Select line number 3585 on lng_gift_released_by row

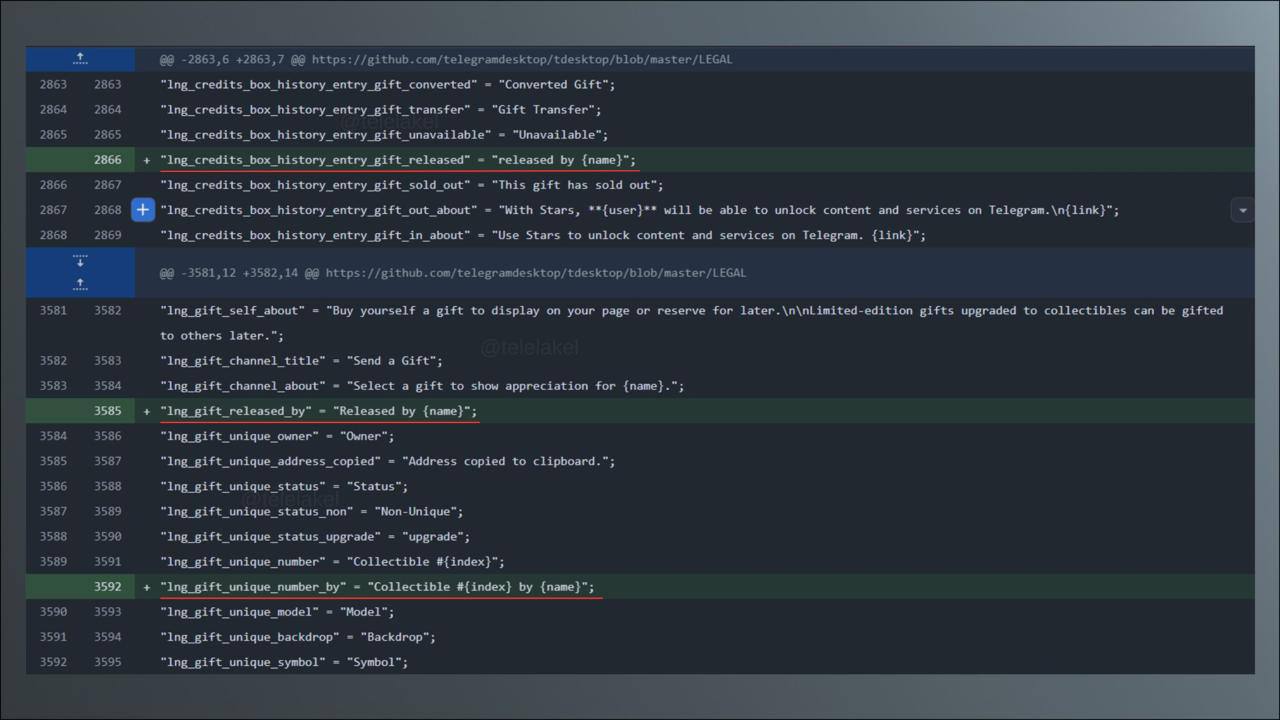[108, 411]
